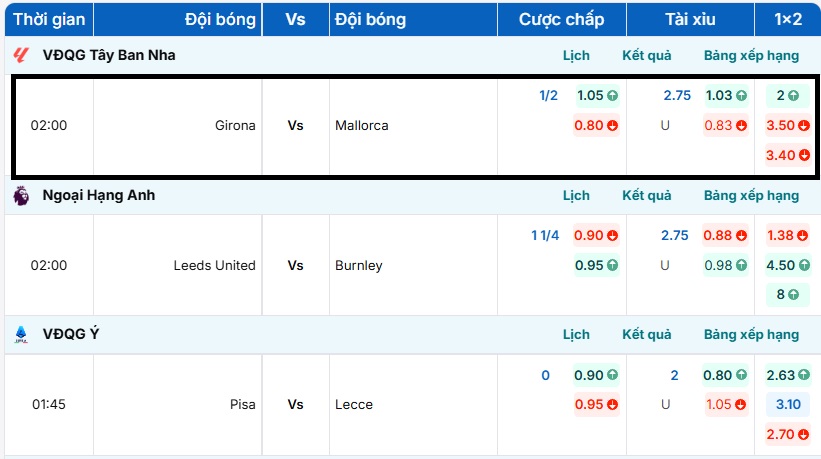The image size is (821, 459).
Task: Click the 1×2 column header
Action: coord(787,19)
